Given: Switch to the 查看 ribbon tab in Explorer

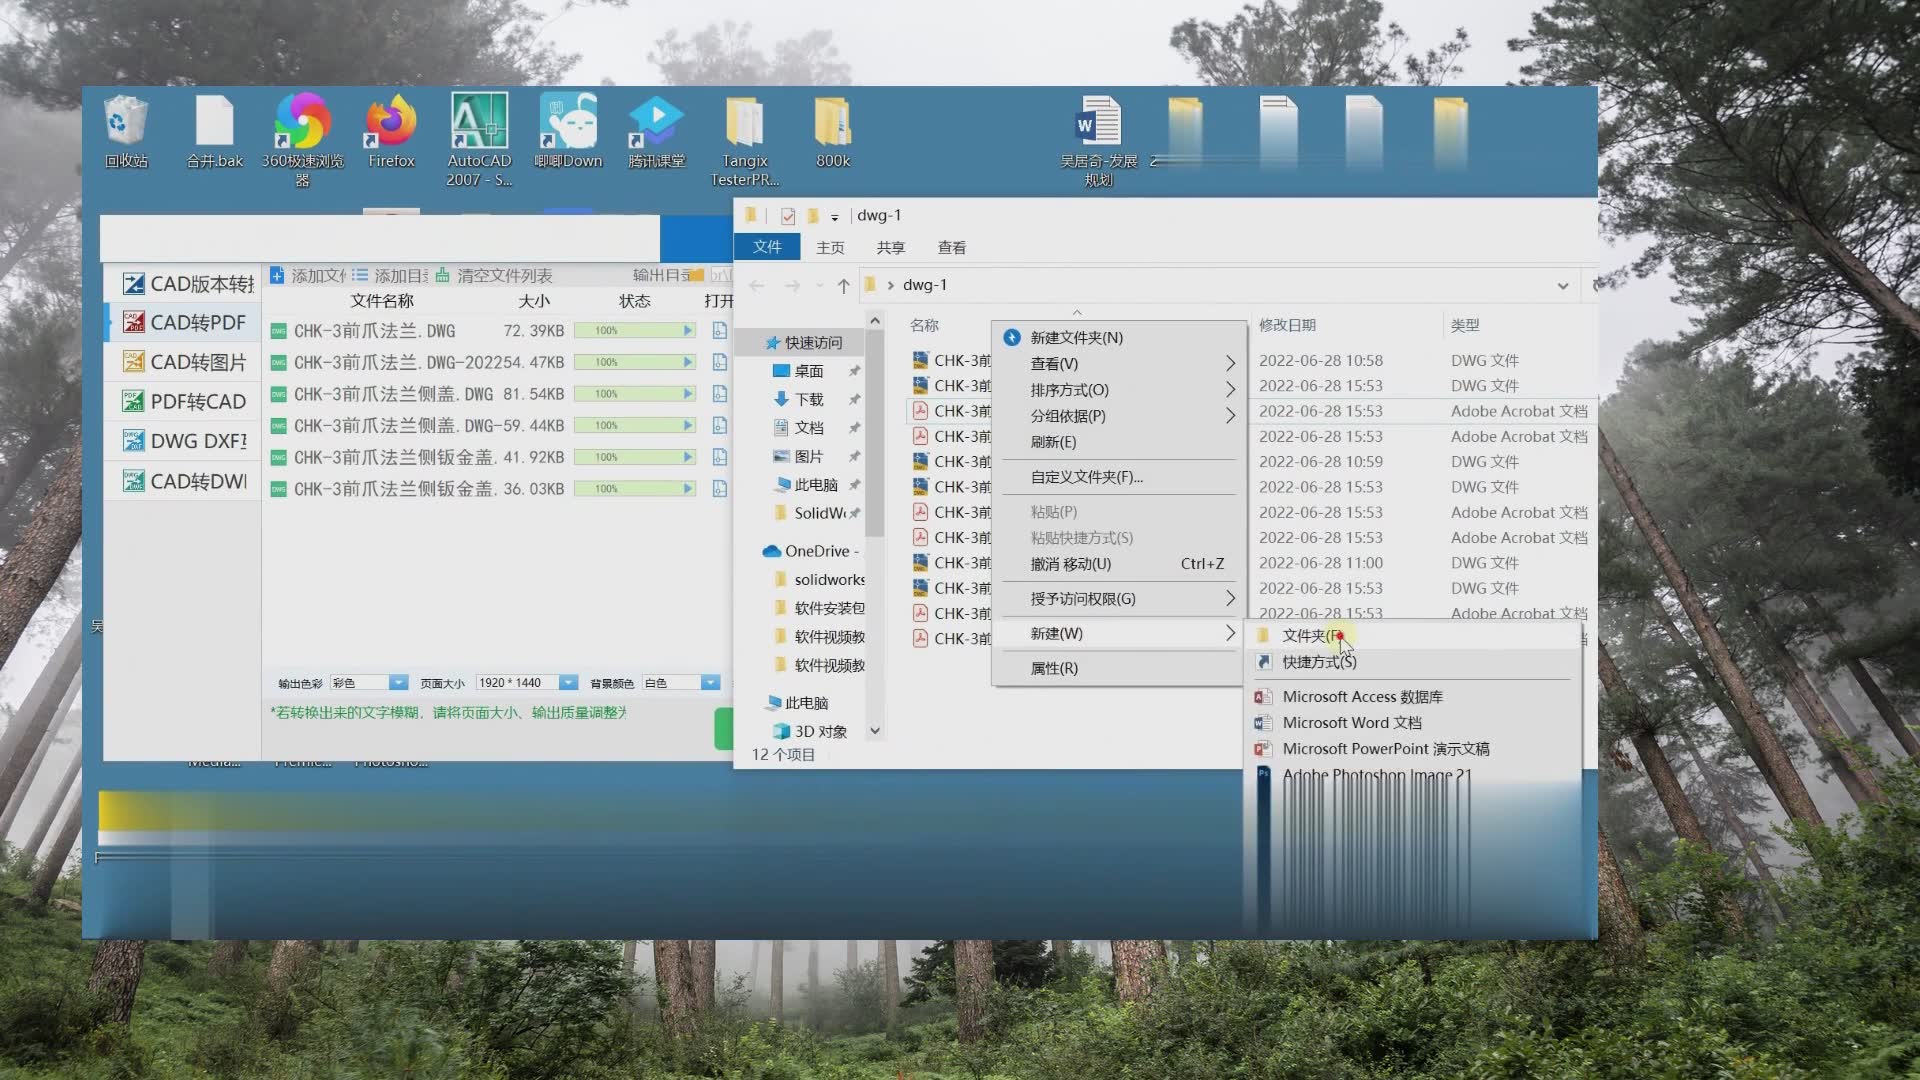Looking at the screenshot, I should (x=950, y=247).
